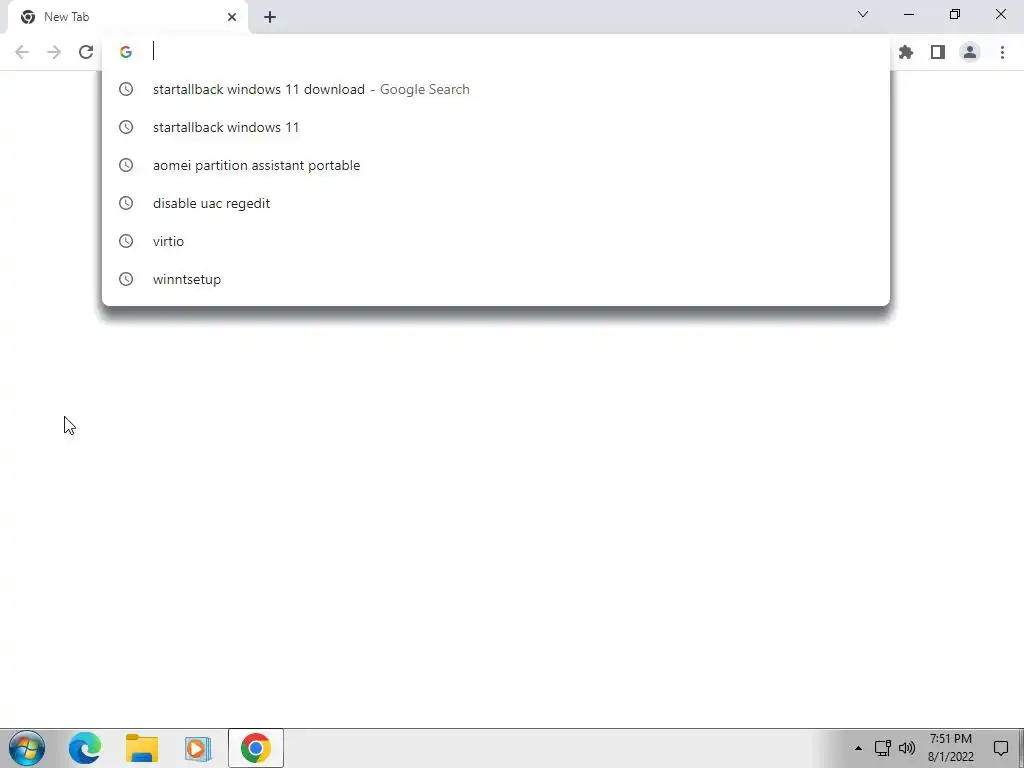Viewport: 1024px width, 768px height.
Task: Click history clock icon beside 'virtio'
Action: click(x=126, y=241)
